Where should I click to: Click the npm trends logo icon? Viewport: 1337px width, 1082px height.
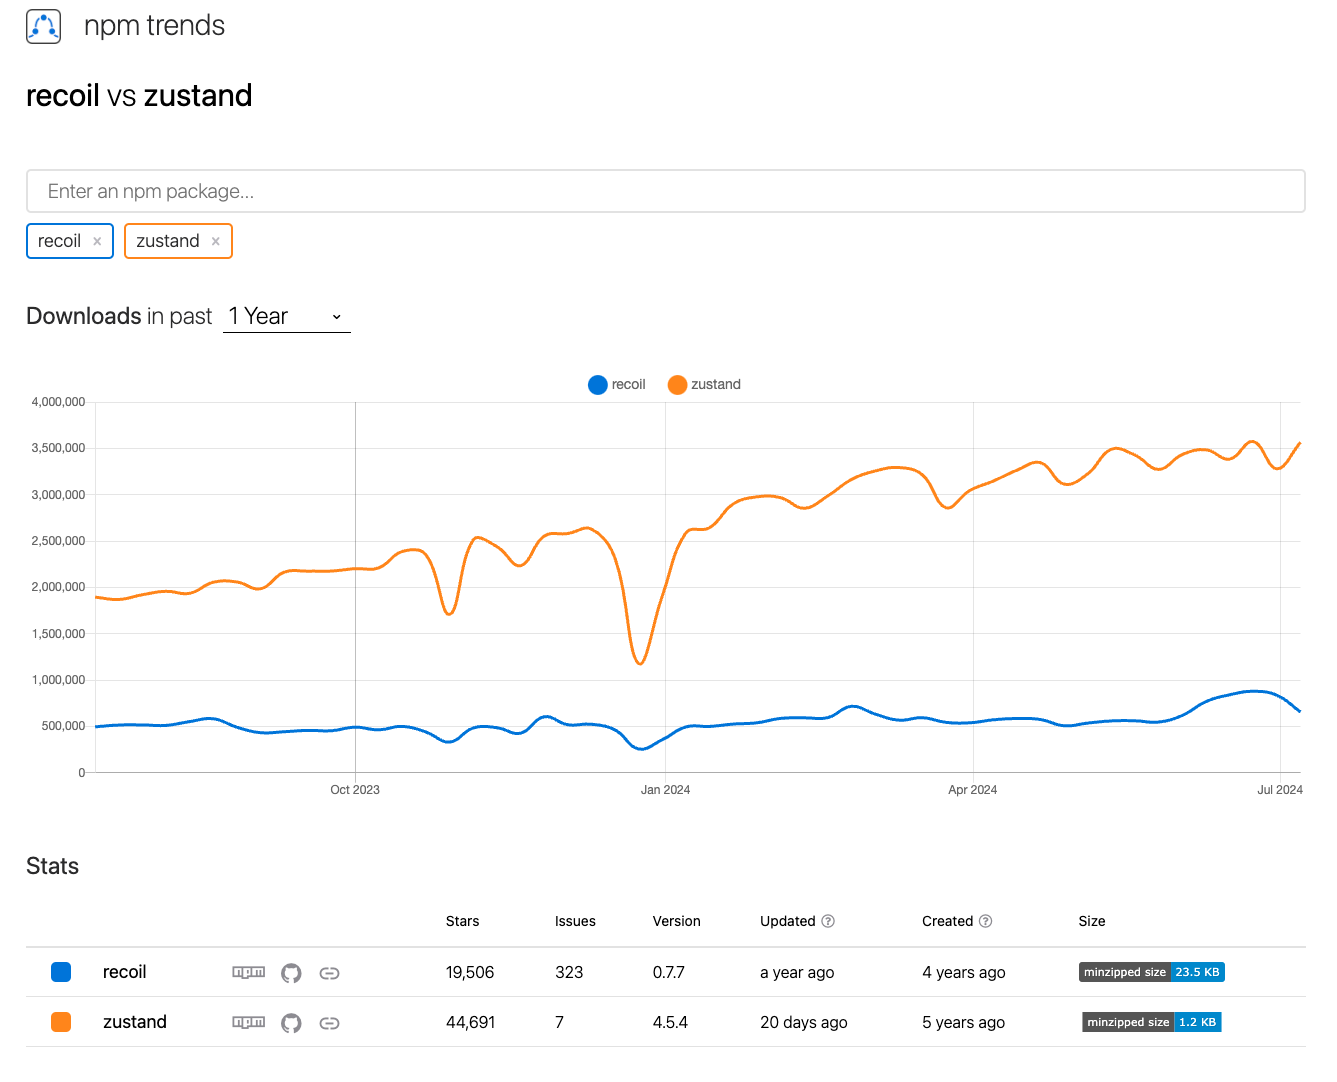(x=44, y=26)
